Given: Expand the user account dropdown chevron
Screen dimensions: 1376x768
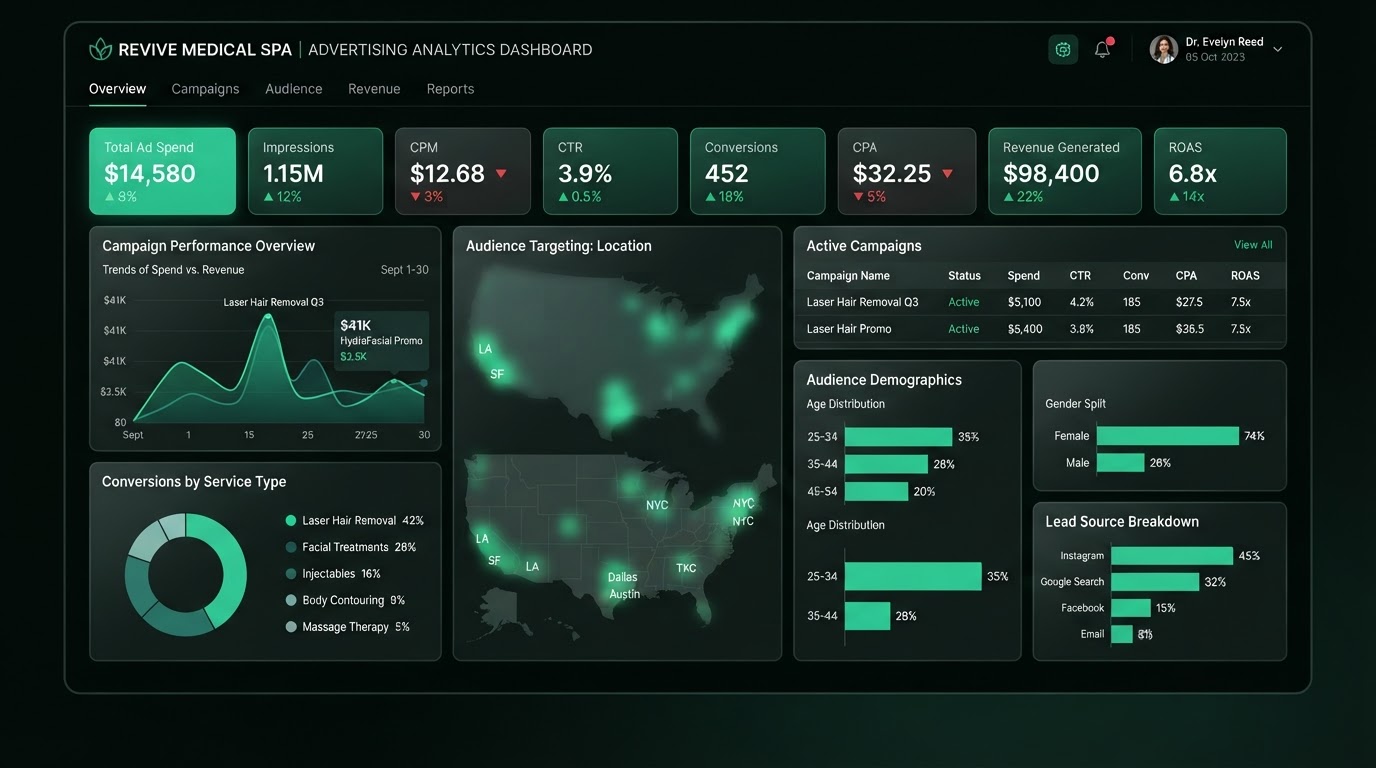Looking at the screenshot, I should click(1277, 49).
